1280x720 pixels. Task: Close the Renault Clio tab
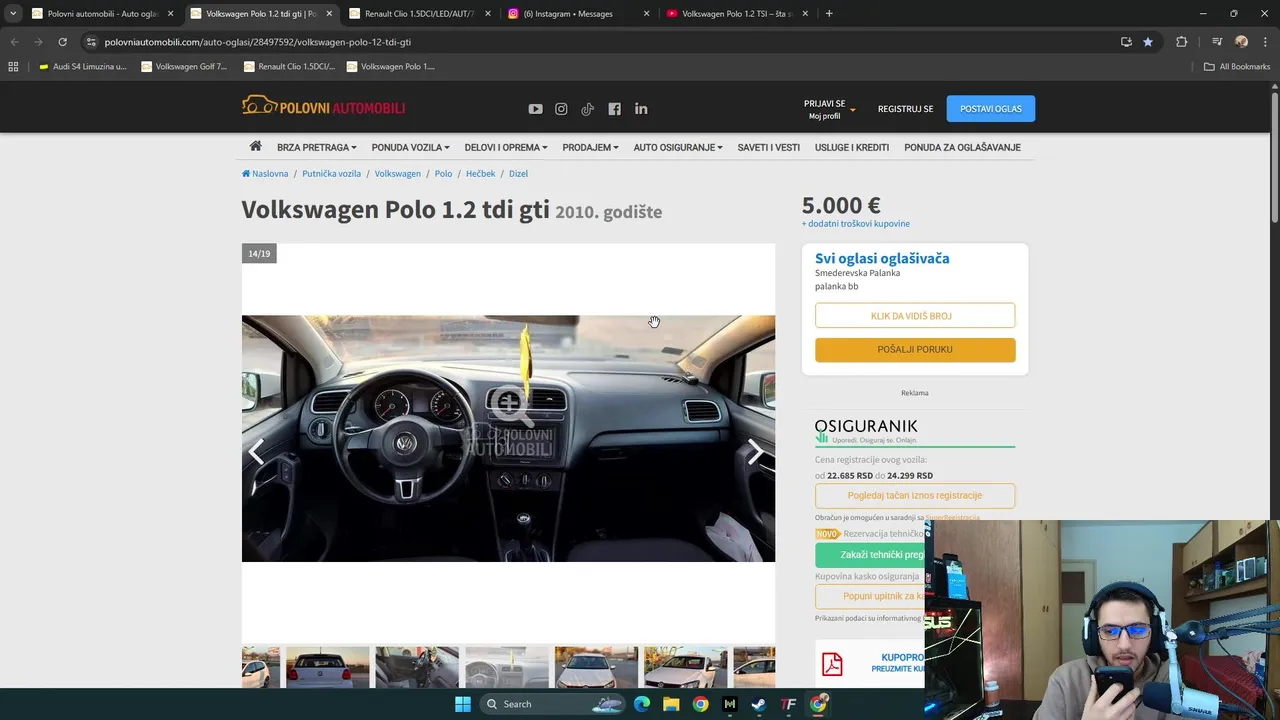(x=487, y=14)
